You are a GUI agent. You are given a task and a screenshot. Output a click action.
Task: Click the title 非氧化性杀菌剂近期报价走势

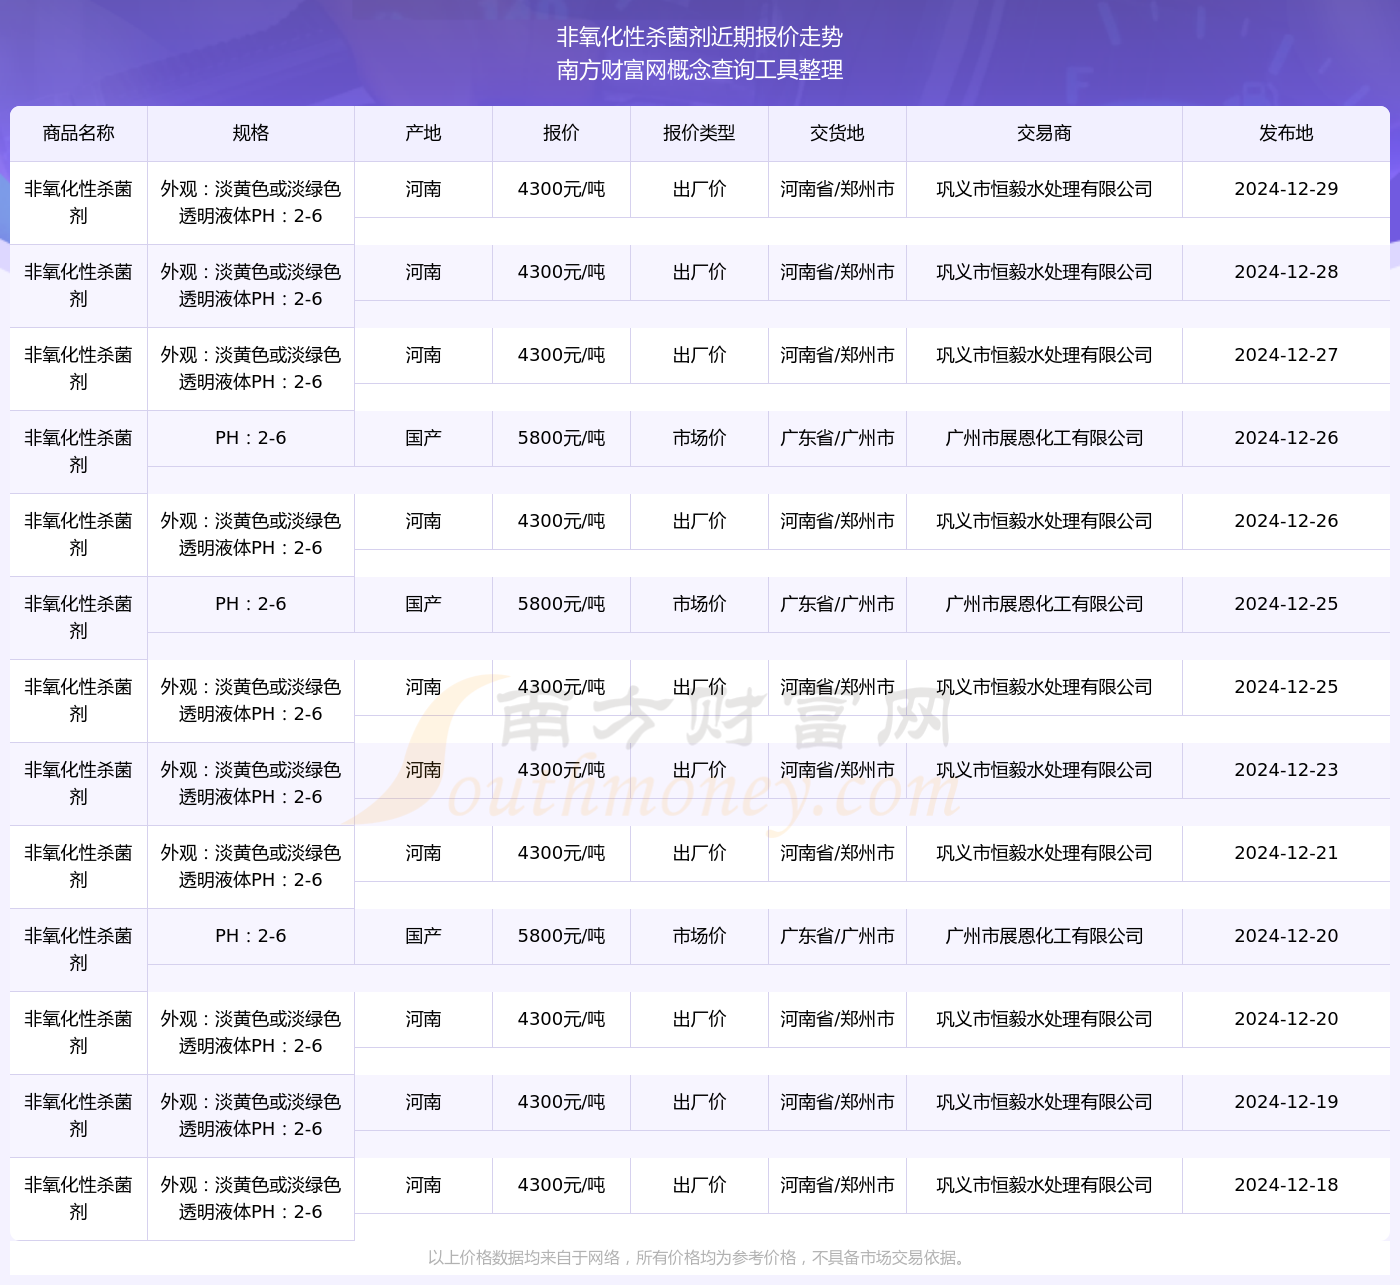700,37
